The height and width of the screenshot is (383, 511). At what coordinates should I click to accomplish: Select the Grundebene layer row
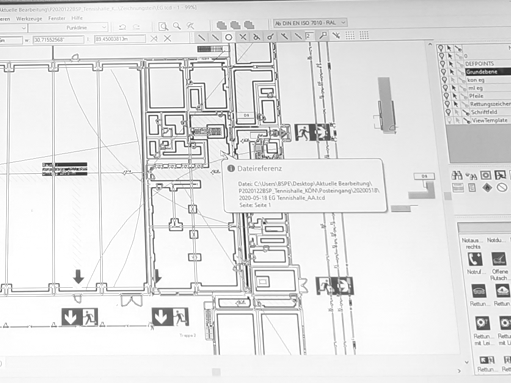click(x=488, y=72)
